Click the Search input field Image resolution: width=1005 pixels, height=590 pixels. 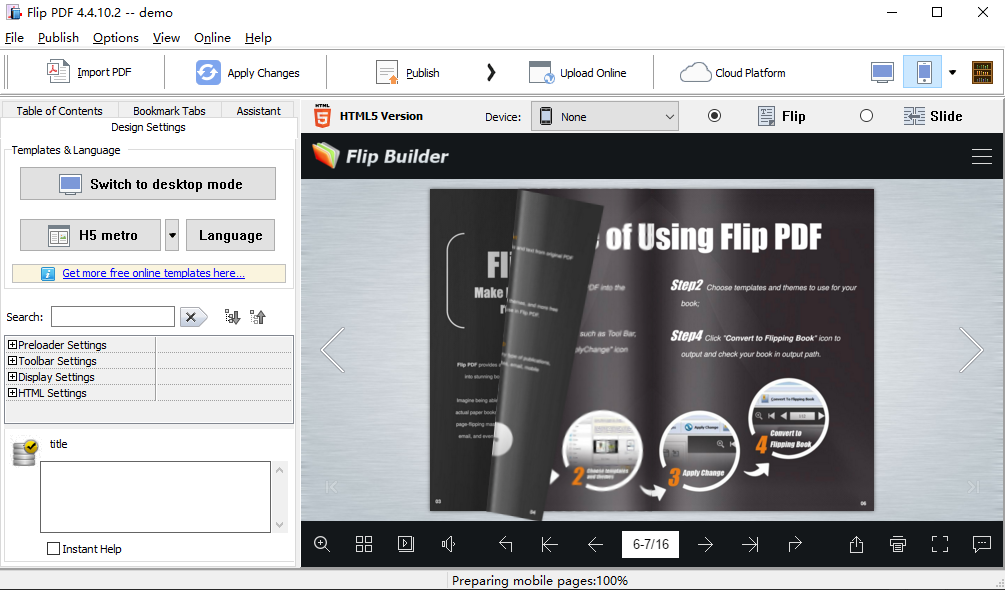(x=113, y=316)
